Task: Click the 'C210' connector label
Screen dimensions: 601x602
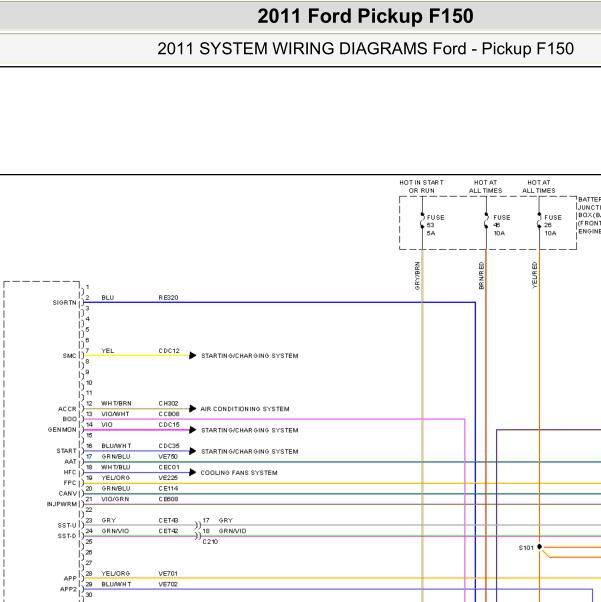Action: (x=210, y=542)
